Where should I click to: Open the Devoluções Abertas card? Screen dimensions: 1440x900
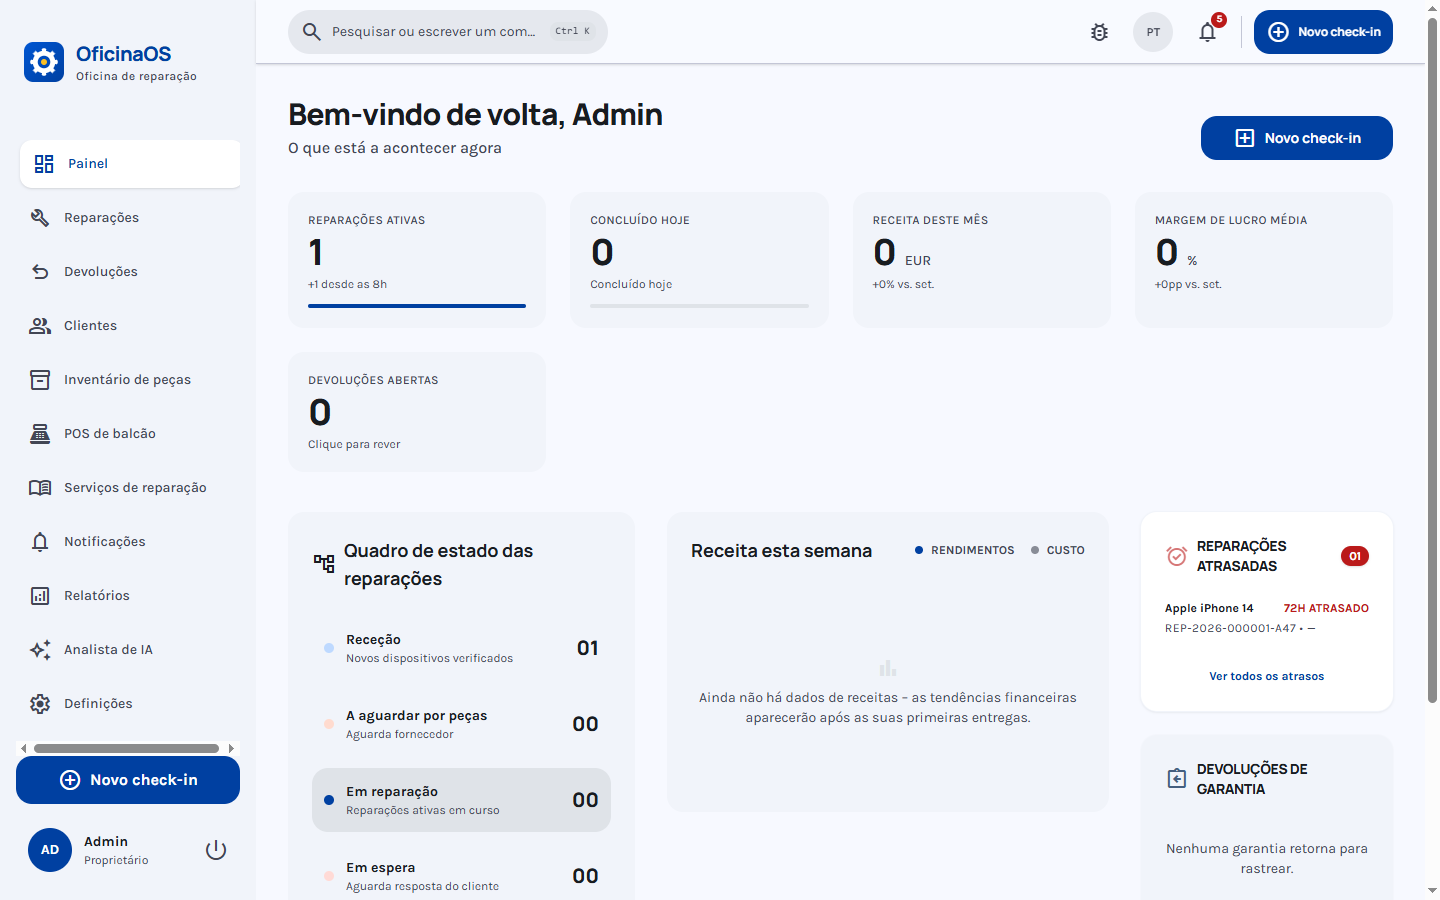tap(417, 412)
